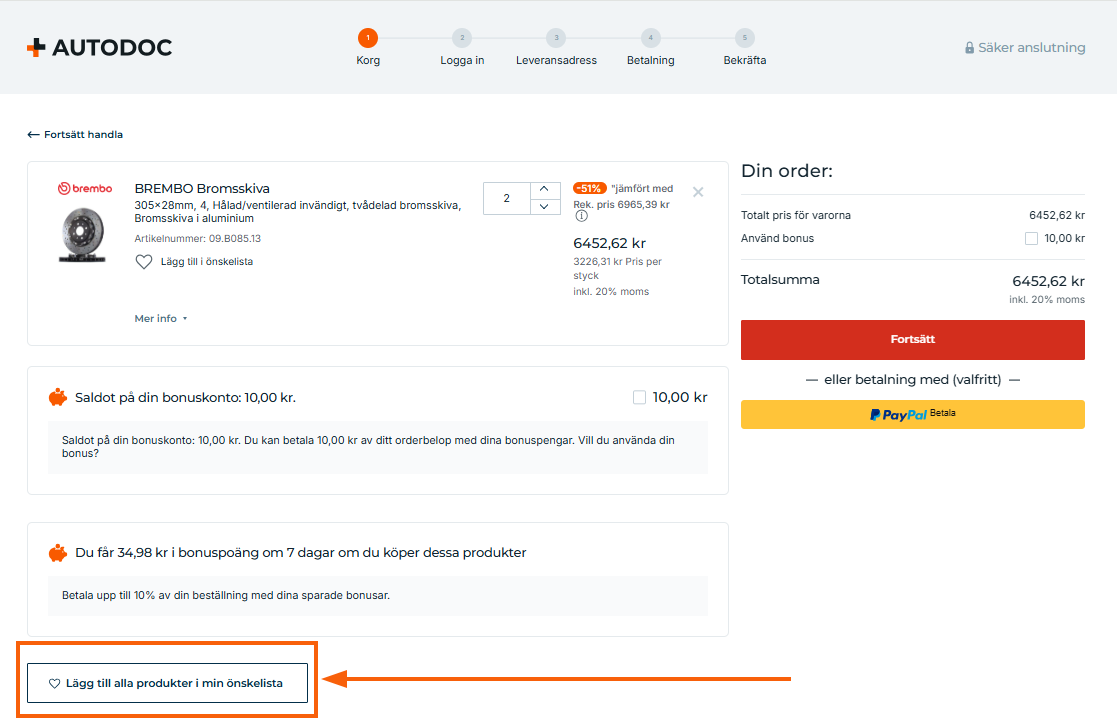Enable Använd bonus checkbox in order summary
Viewport: 1117px width, 722px height.
tap(1031, 239)
